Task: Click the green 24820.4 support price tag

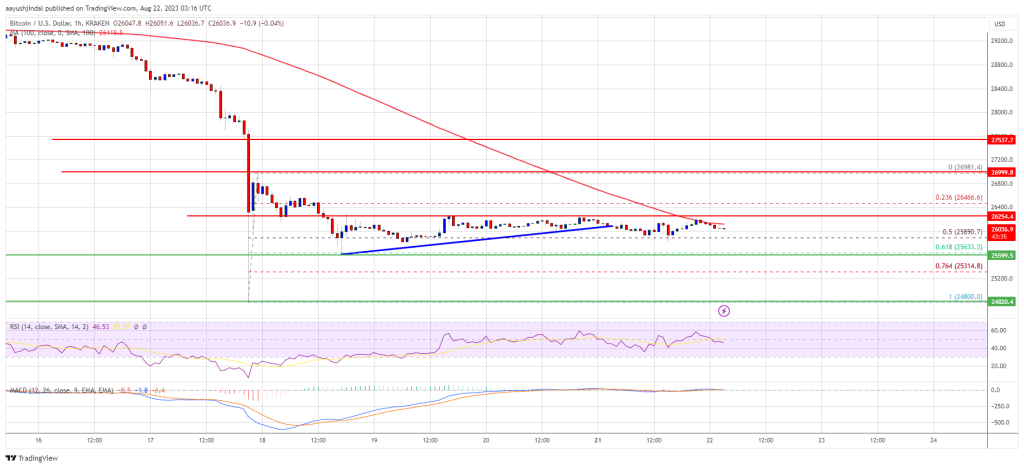Action: (x=1002, y=301)
